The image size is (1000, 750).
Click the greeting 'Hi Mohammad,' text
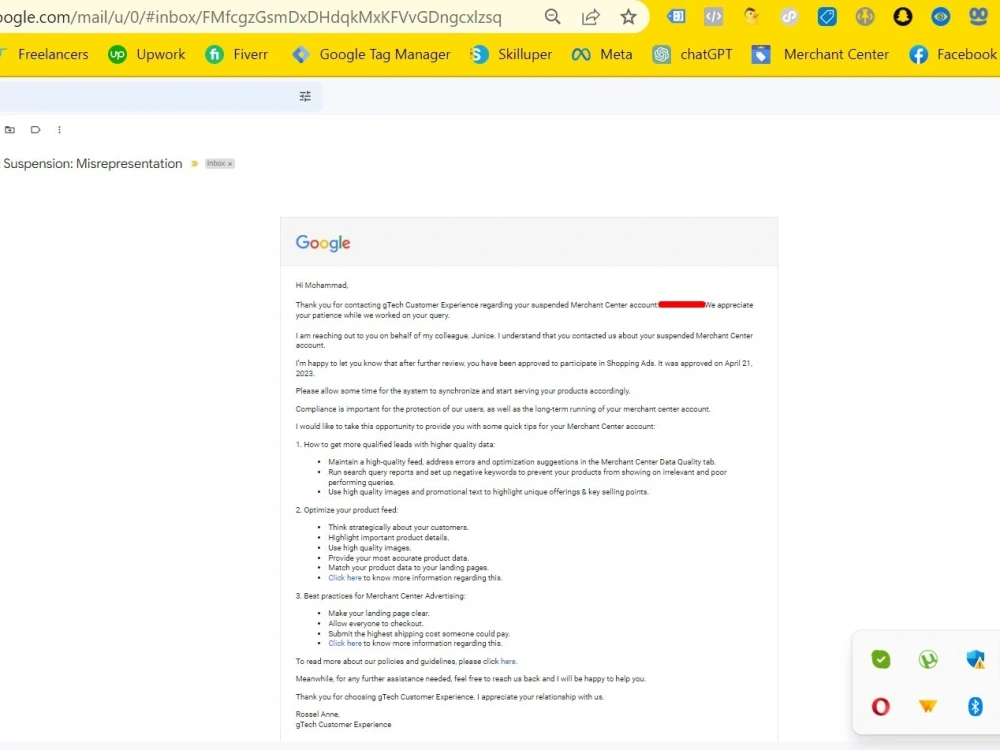[321, 285]
